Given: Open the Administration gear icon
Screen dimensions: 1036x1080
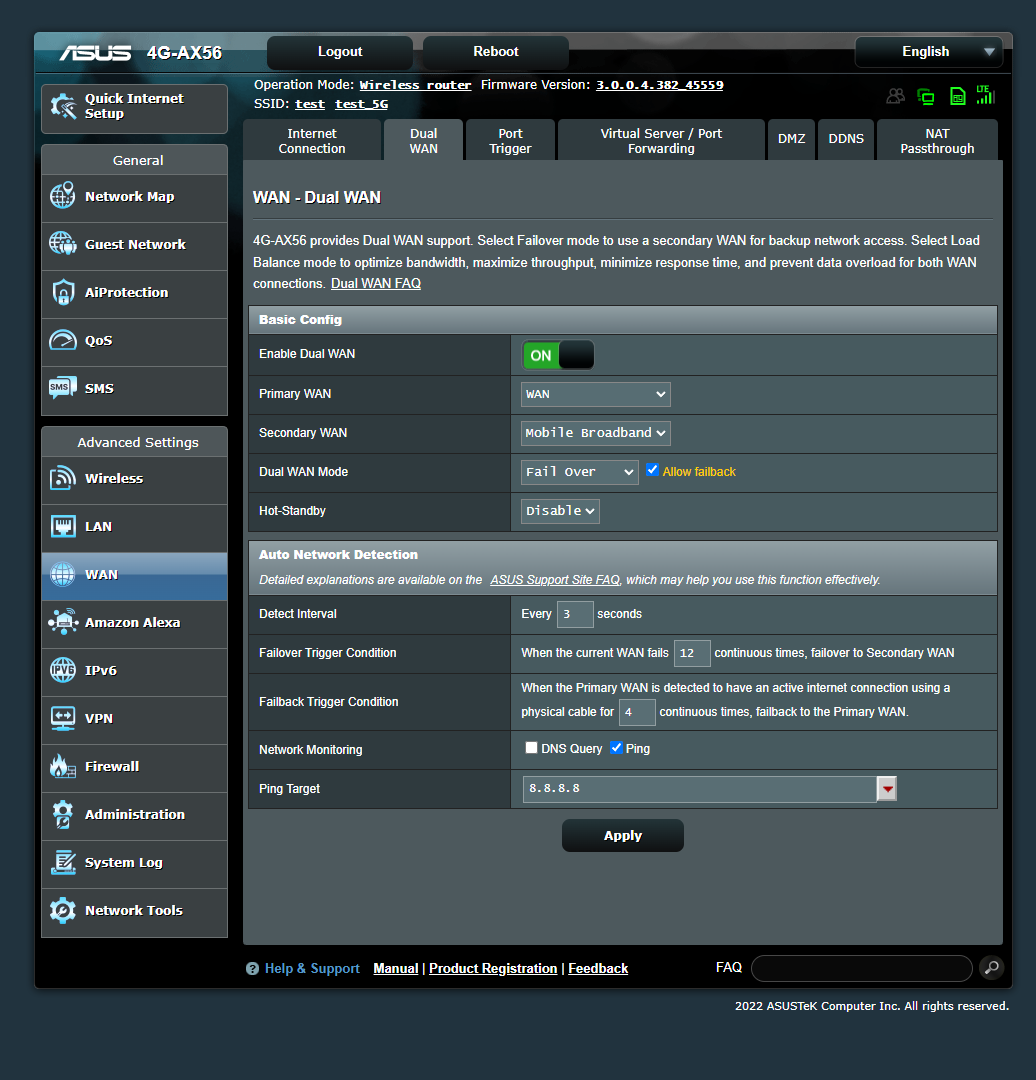Looking at the screenshot, I should 63,814.
